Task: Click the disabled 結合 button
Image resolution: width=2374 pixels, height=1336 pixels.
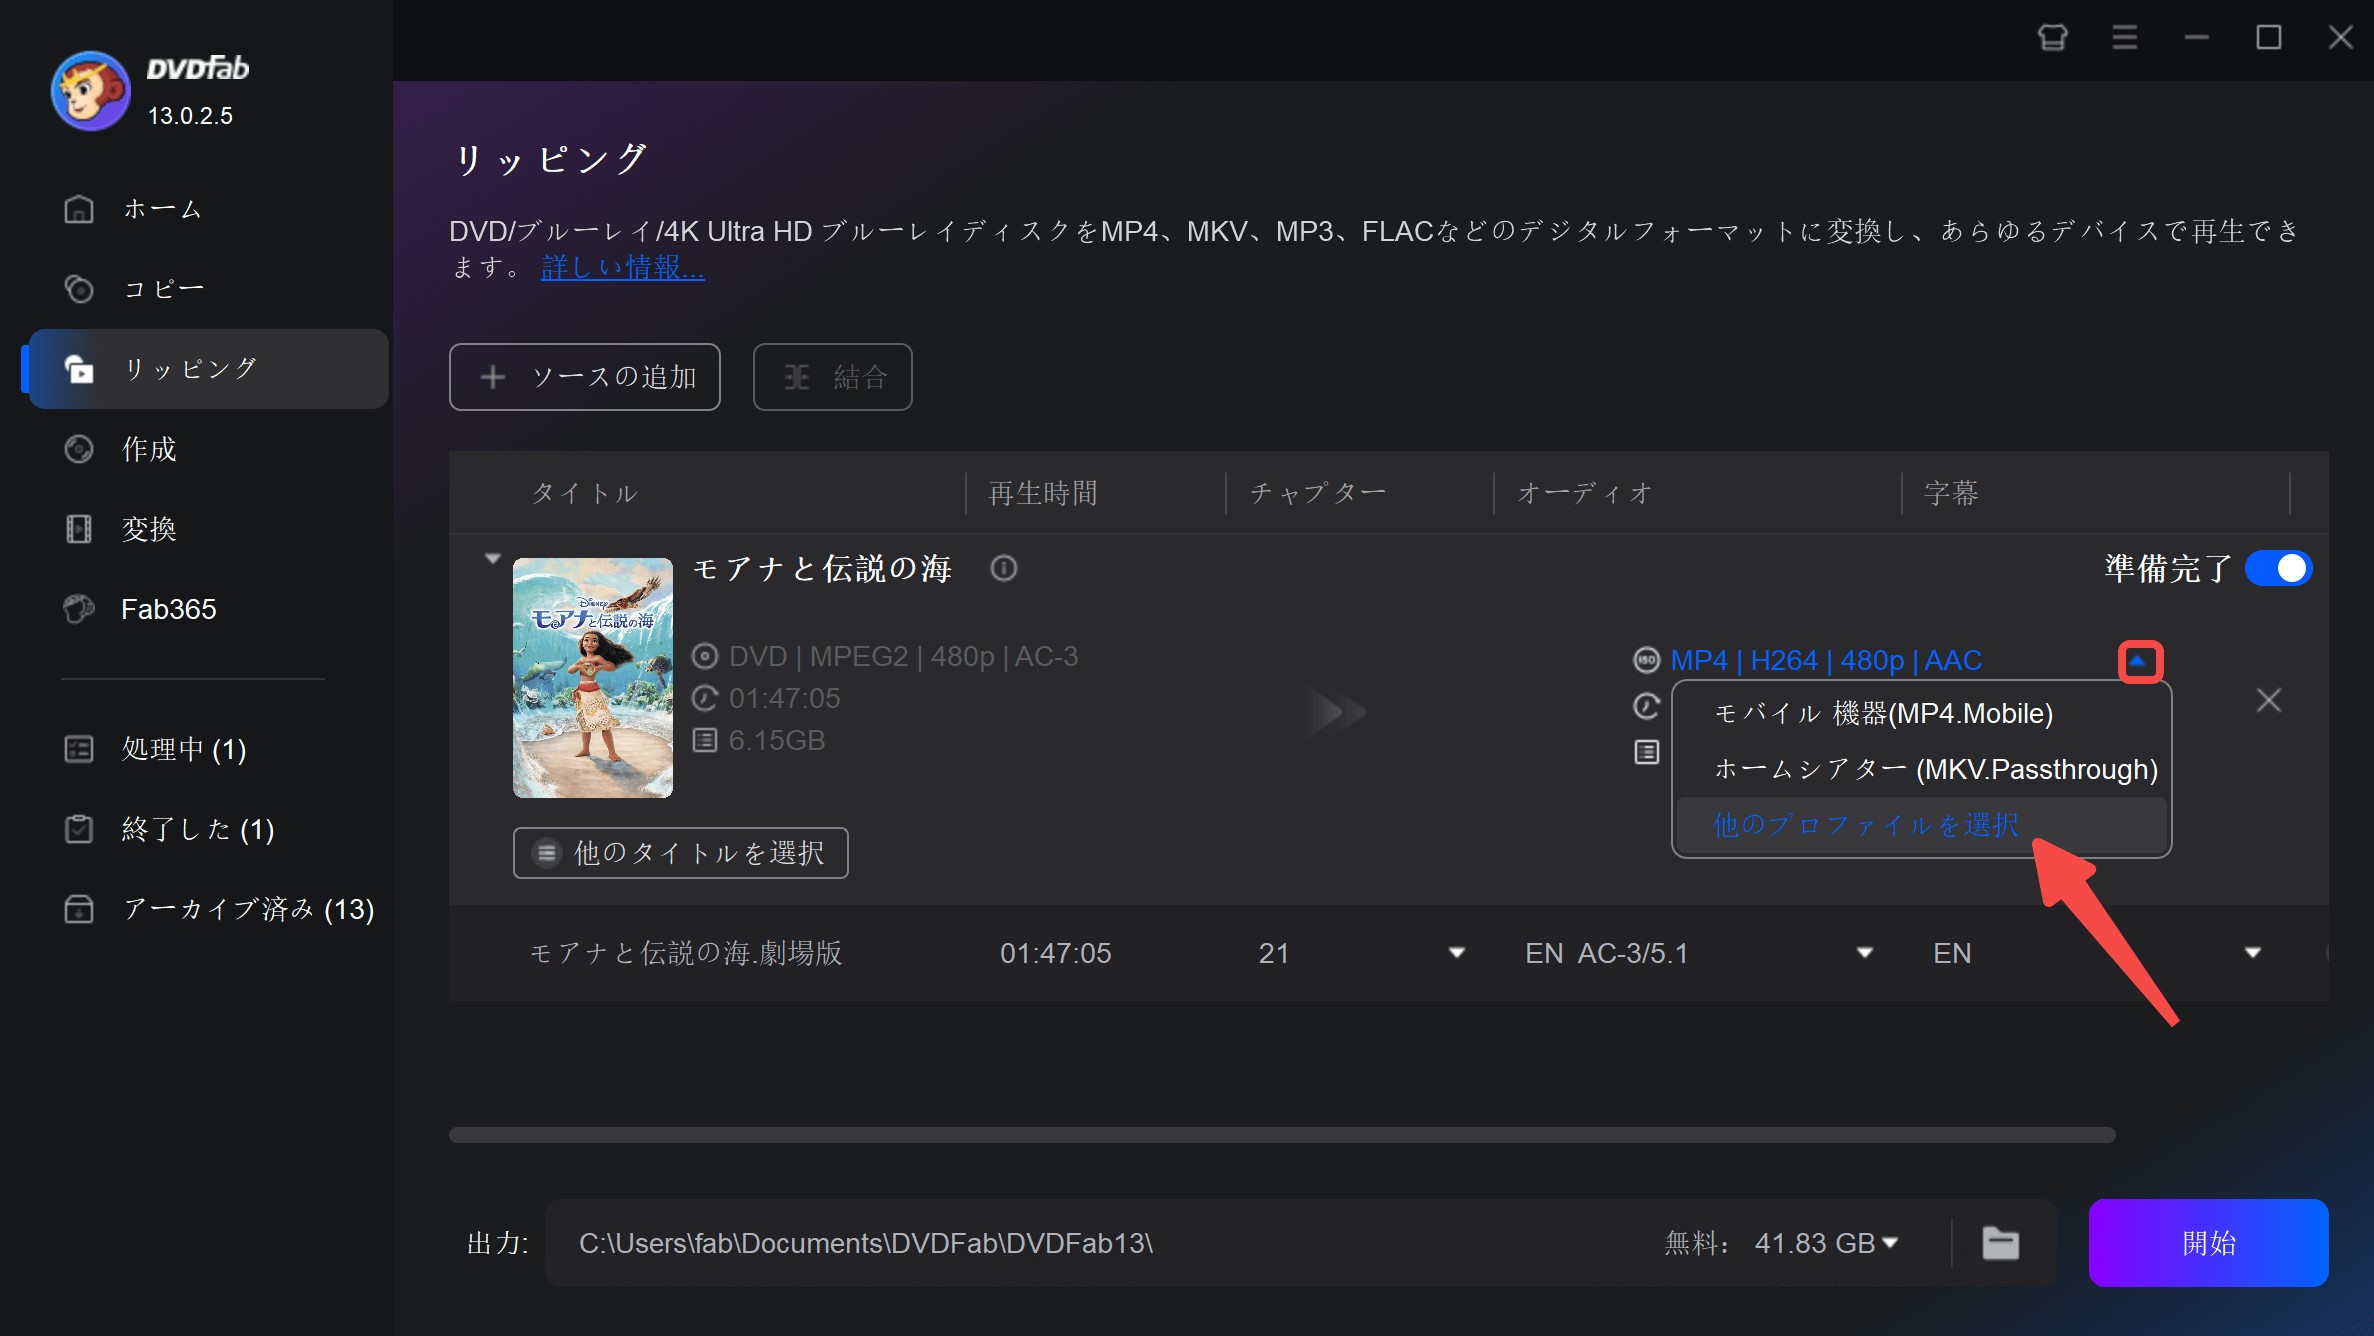Action: tap(832, 377)
